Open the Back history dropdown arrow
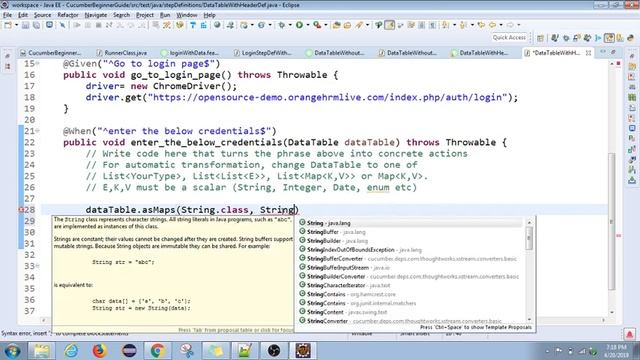 tap(501, 25)
